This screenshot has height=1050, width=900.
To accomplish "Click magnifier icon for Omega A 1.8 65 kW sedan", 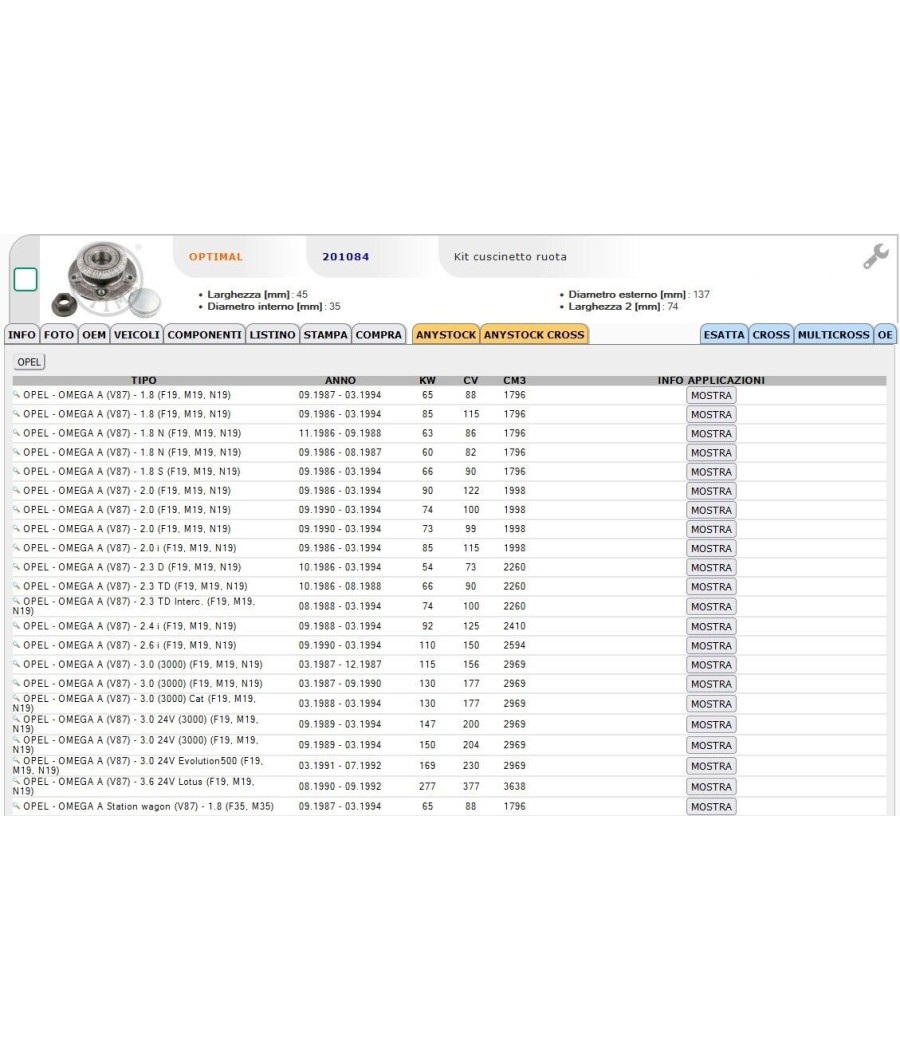I will coord(17,394).
